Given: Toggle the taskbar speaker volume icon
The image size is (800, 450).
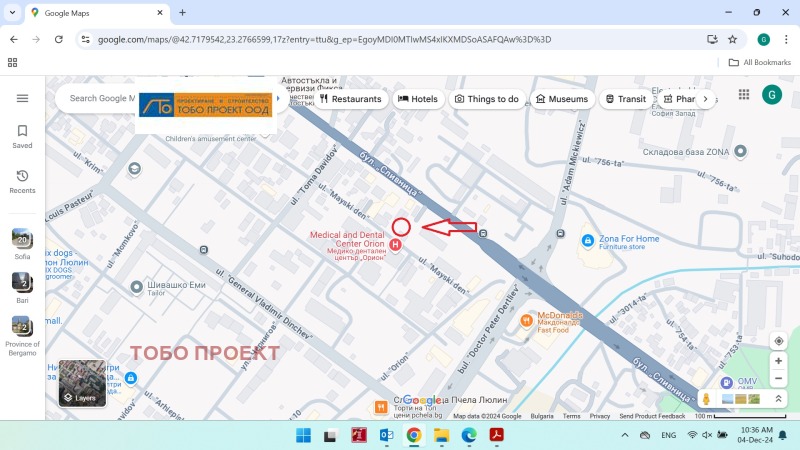Looking at the screenshot, I should click(707, 435).
